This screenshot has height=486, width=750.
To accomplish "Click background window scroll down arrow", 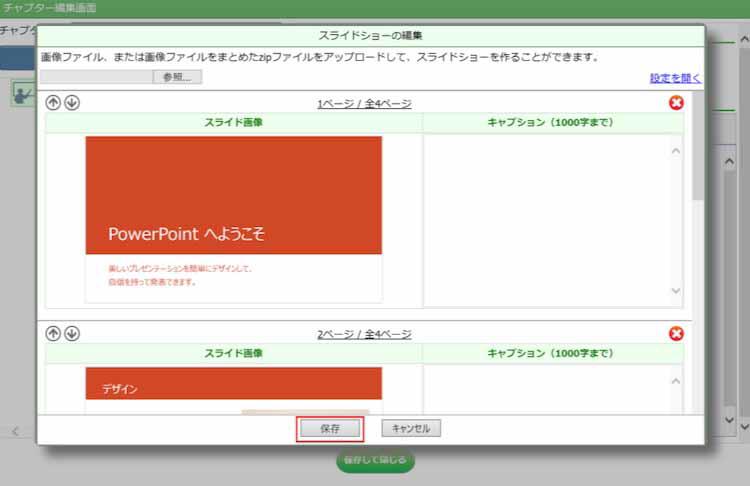I will click(744, 426).
